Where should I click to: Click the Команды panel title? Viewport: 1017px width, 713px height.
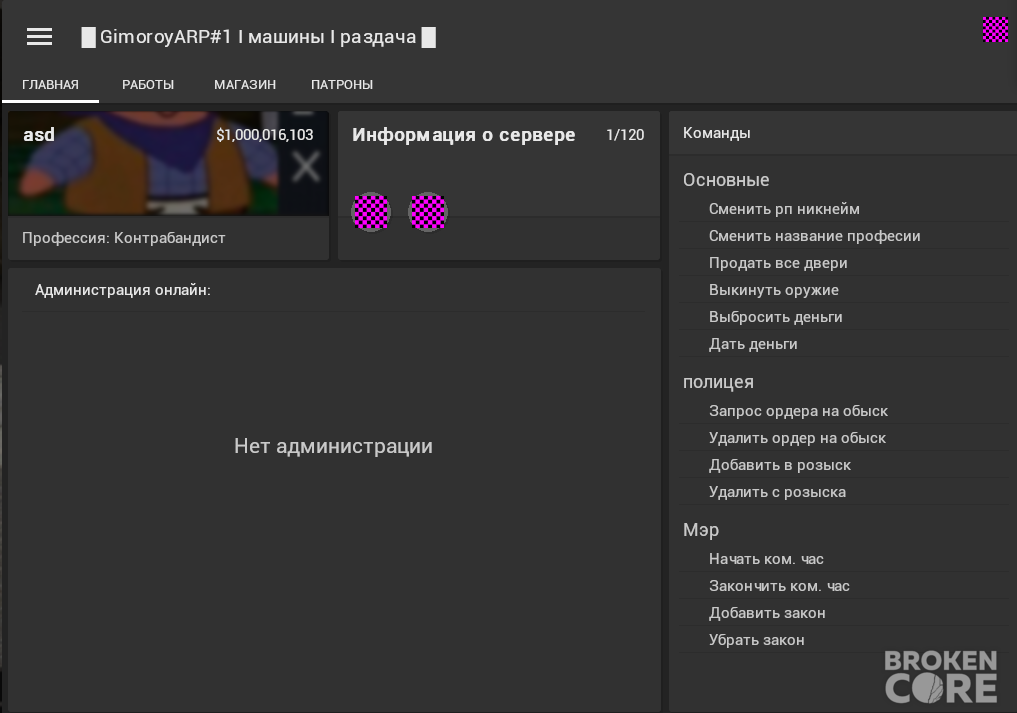[x=717, y=133]
